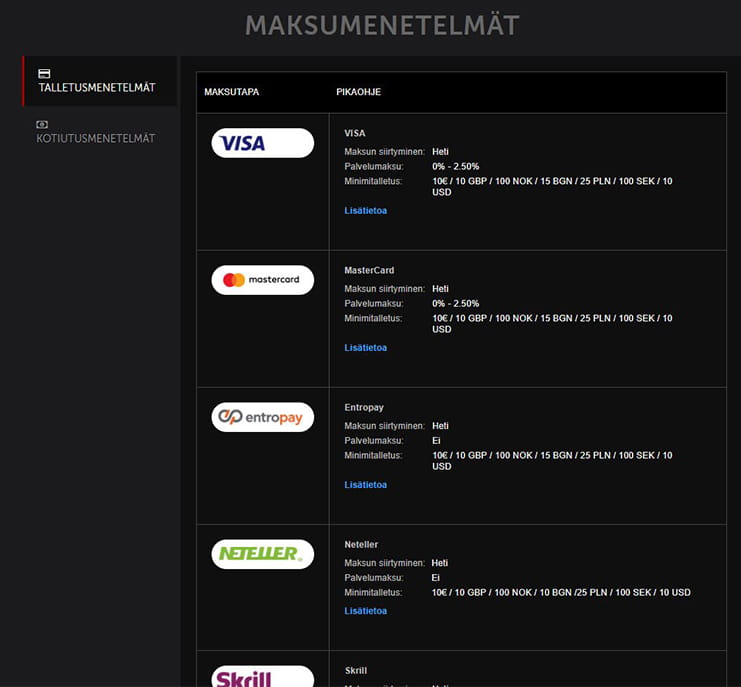Open Lisätietoa link under VISA

(x=365, y=211)
